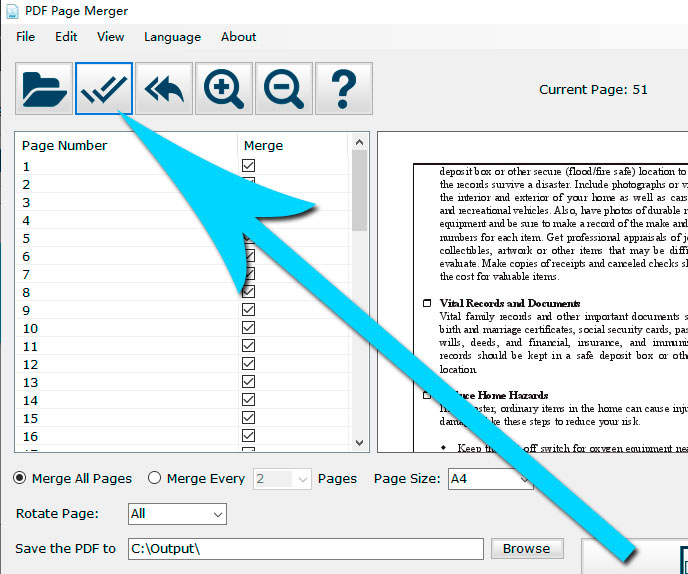Select the Merge Every radio button
This screenshot has width=688, height=574.
(x=154, y=477)
